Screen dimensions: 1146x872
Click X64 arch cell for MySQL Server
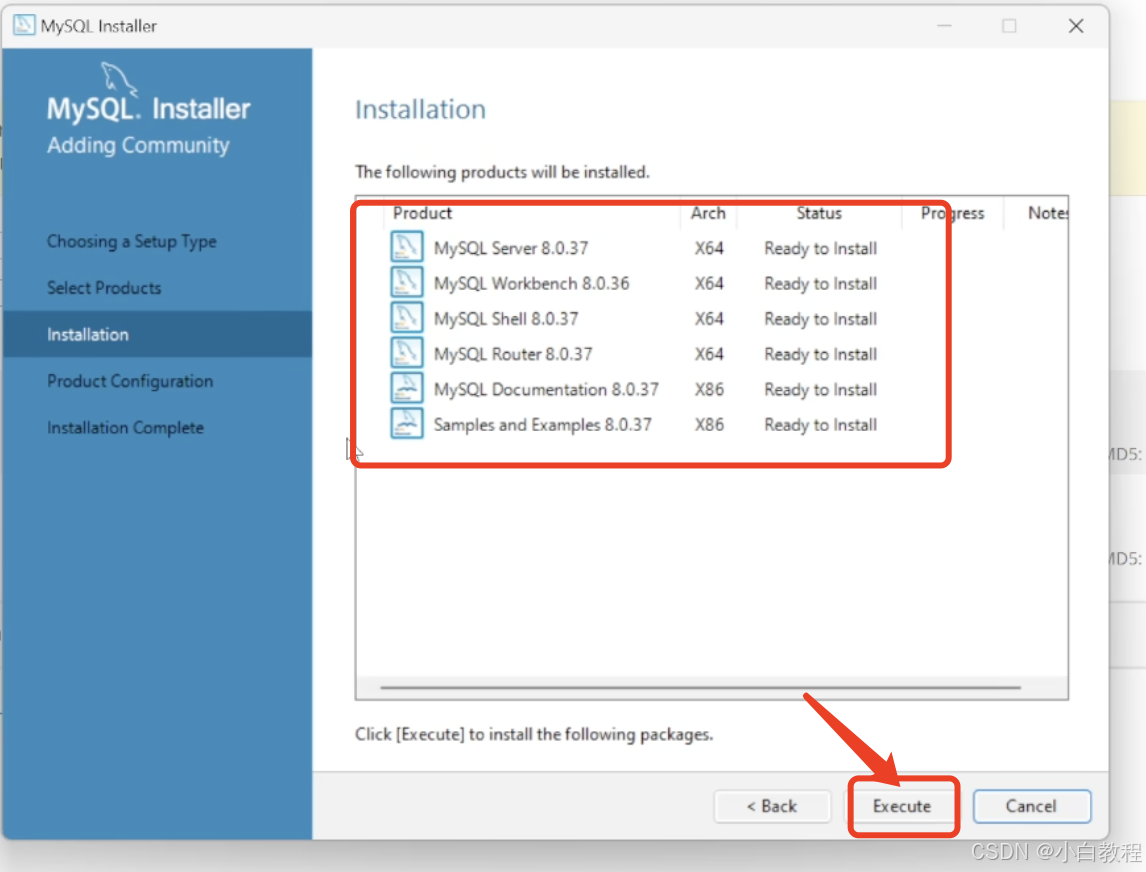pos(709,249)
